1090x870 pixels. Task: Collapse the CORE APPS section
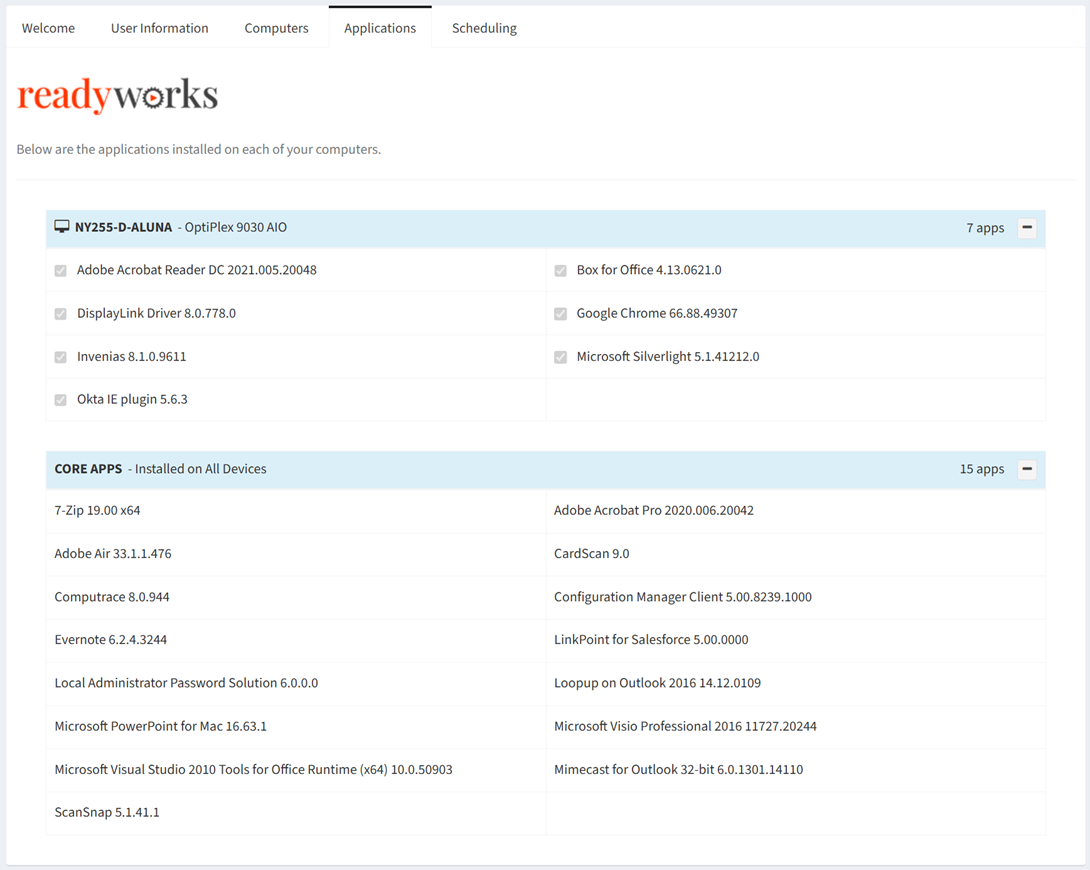(x=1027, y=469)
